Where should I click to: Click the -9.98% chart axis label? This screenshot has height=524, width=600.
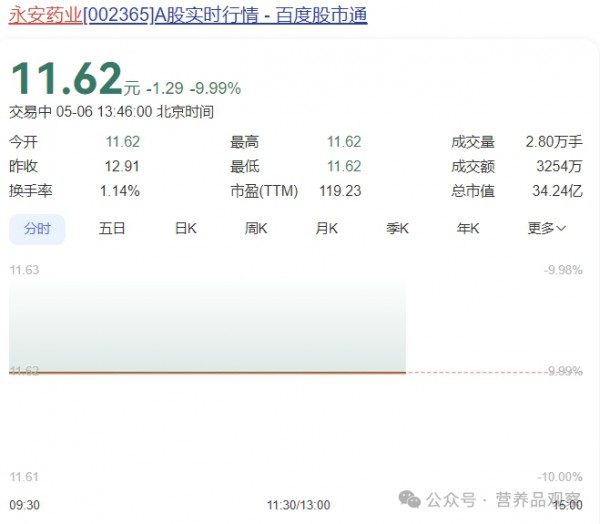(563, 270)
